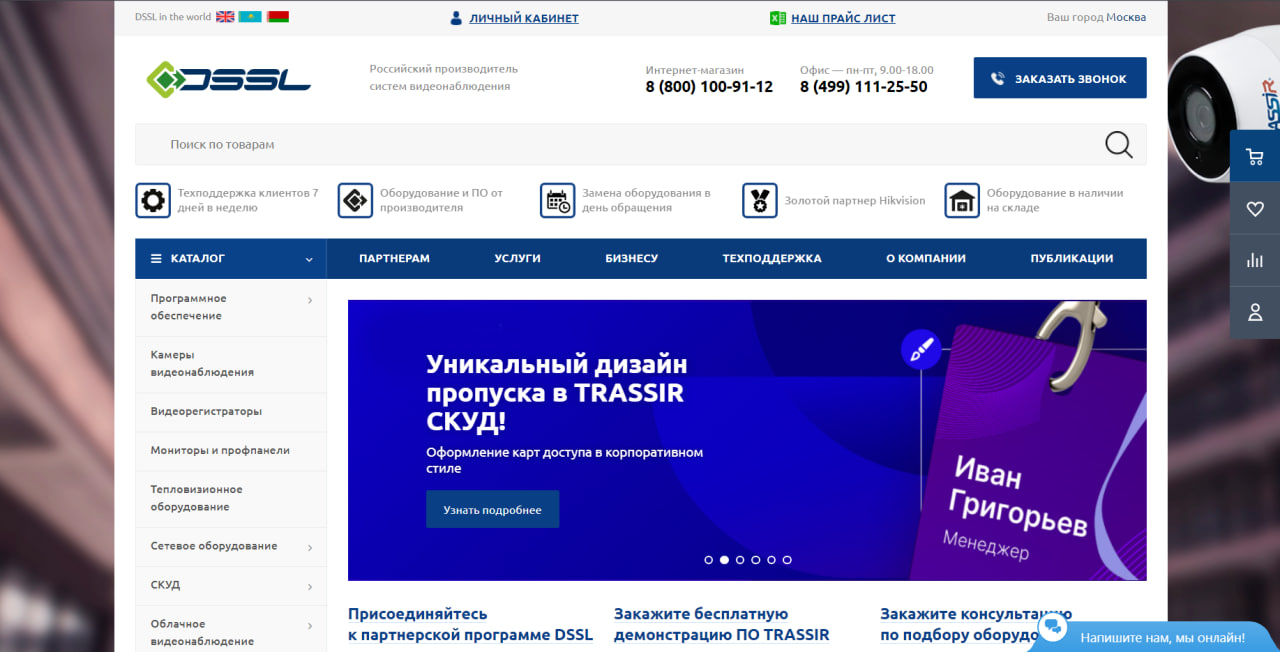Click the warehouse stock icon
Image resolution: width=1280 pixels, height=652 pixels.
[x=962, y=200]
